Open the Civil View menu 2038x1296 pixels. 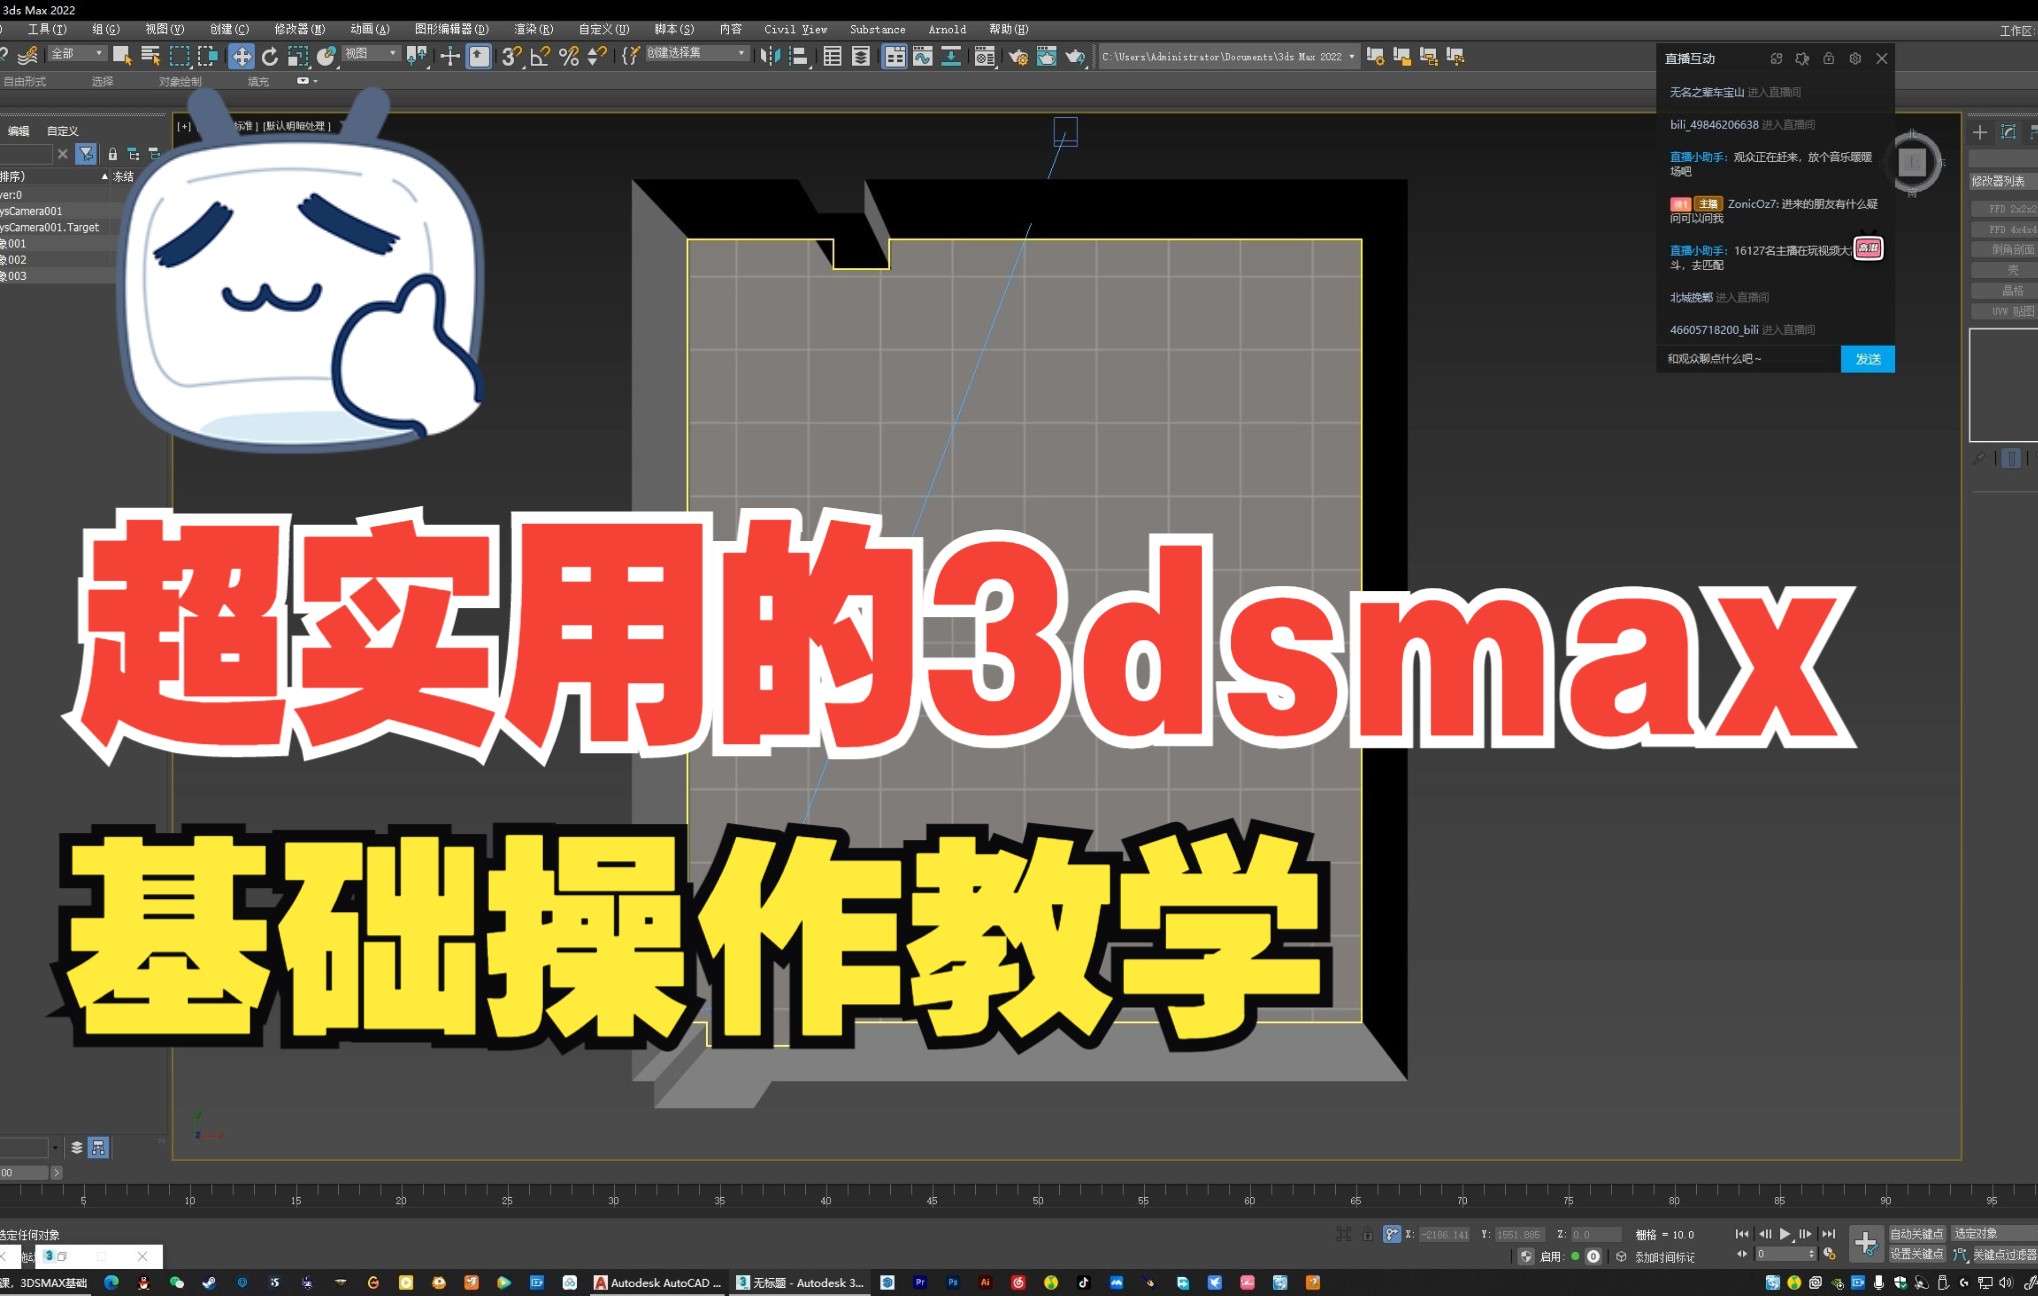pyautogui.click(x=795, y=29)
